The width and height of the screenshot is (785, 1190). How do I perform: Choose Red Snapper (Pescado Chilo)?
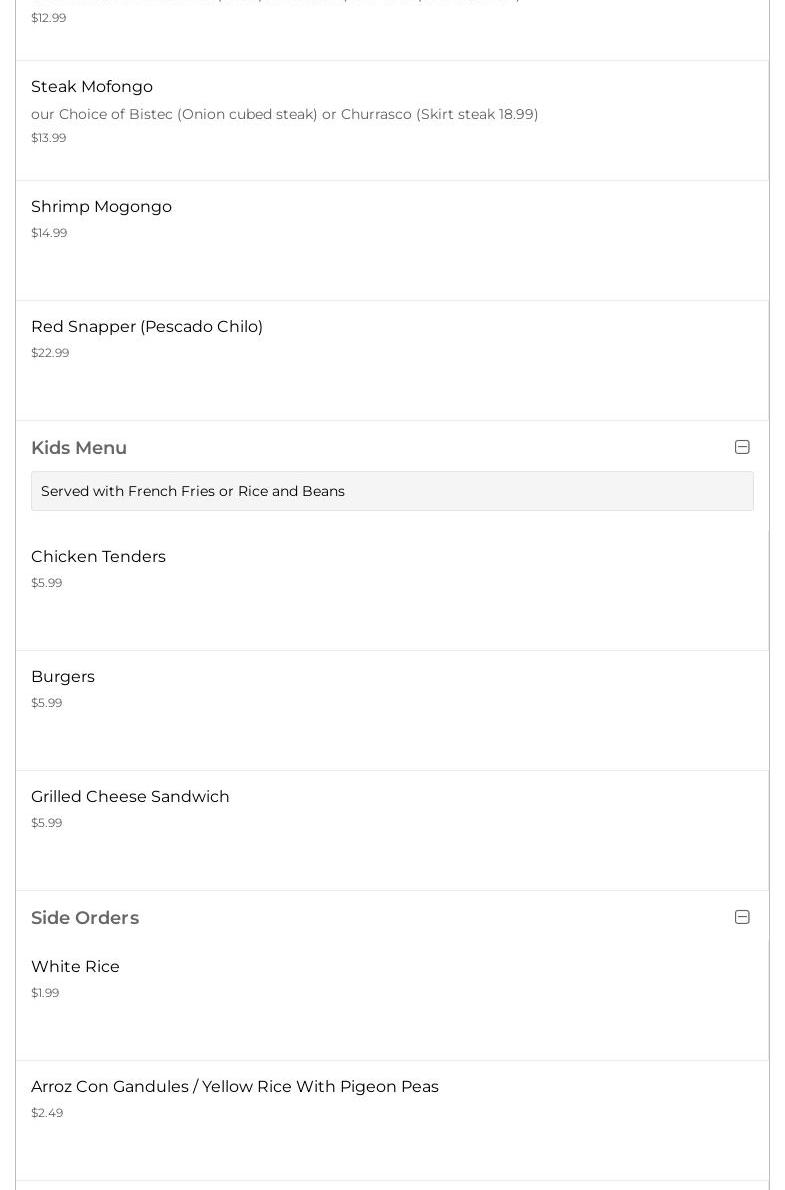tap(147, 327)
